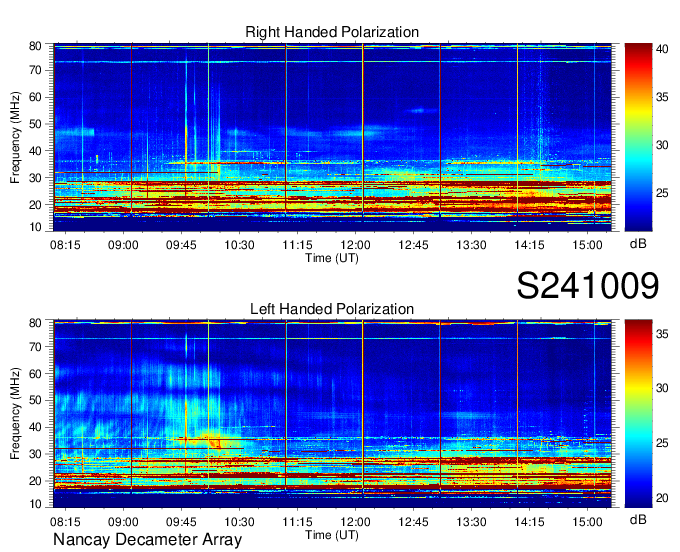Click the 13:30 tick label on the bottom plot
The width and height of the screenshot is (680, 552).
click(x=471, y=522)
